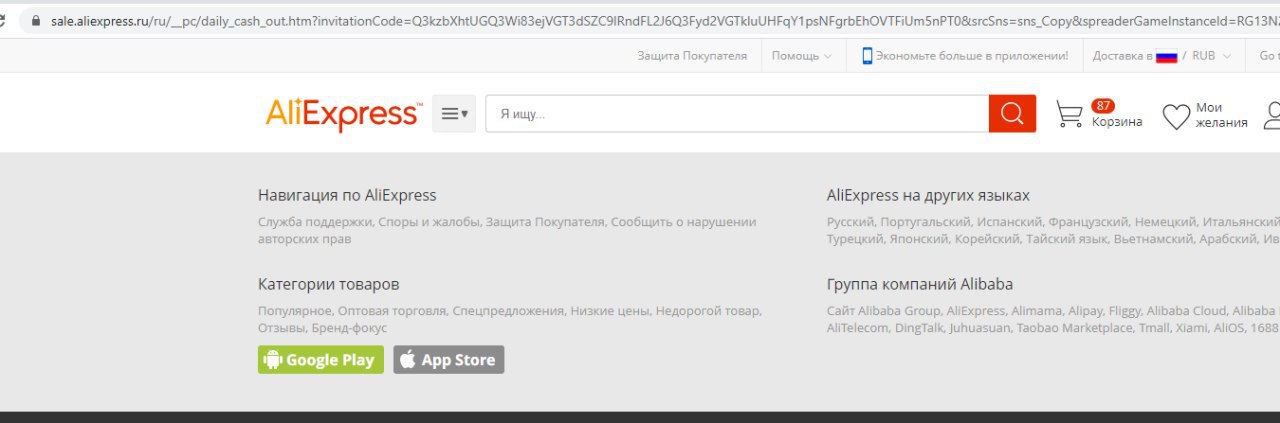Select Французский language link
1280x423 pixels.
pos(1090,222)
